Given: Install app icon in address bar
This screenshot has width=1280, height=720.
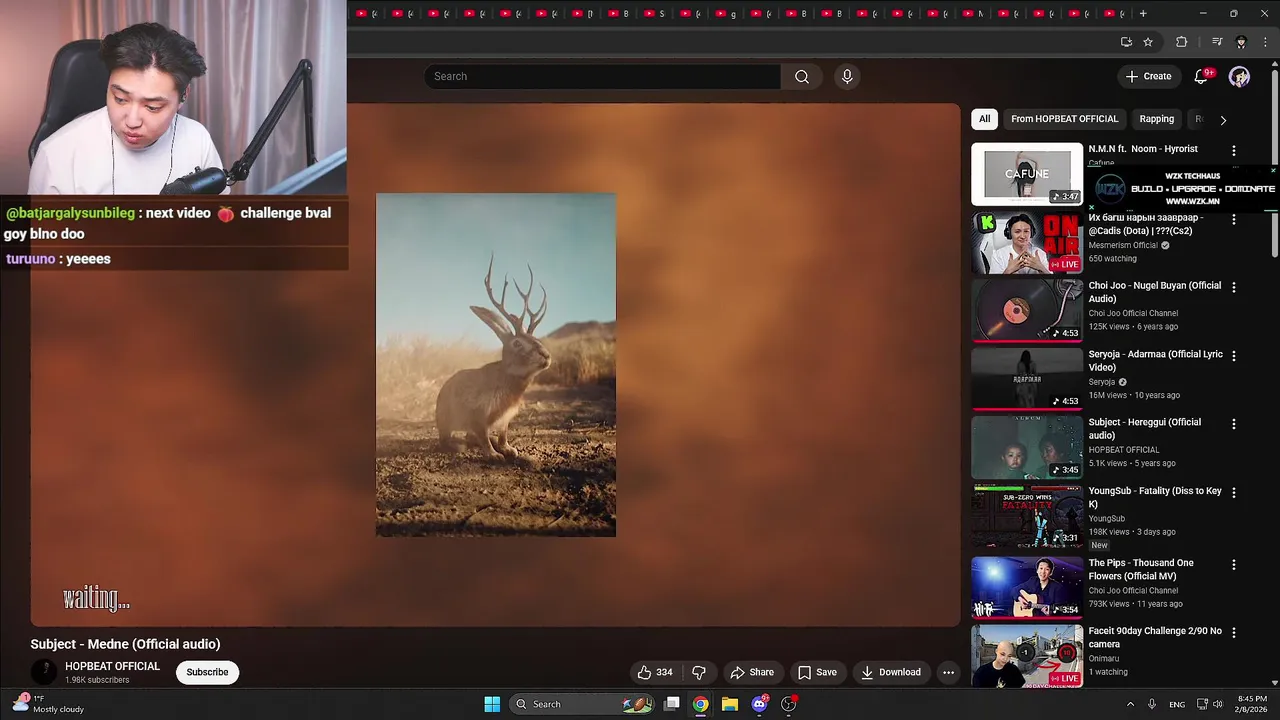Looking at the screenshot, I should point(1126,42).
